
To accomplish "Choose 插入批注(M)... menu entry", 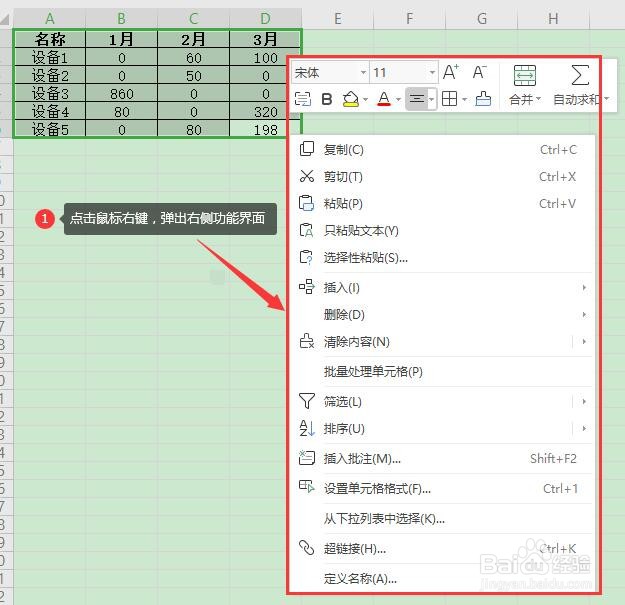I will pos(441,458).
